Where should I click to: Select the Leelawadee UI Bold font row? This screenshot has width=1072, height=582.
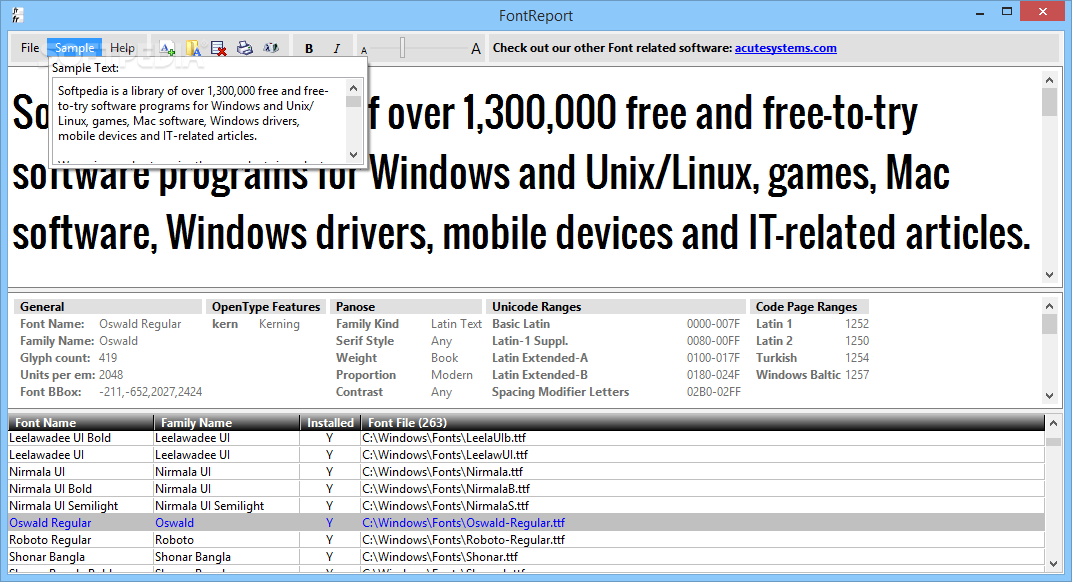pyautogui.click(x=526, y=438)
